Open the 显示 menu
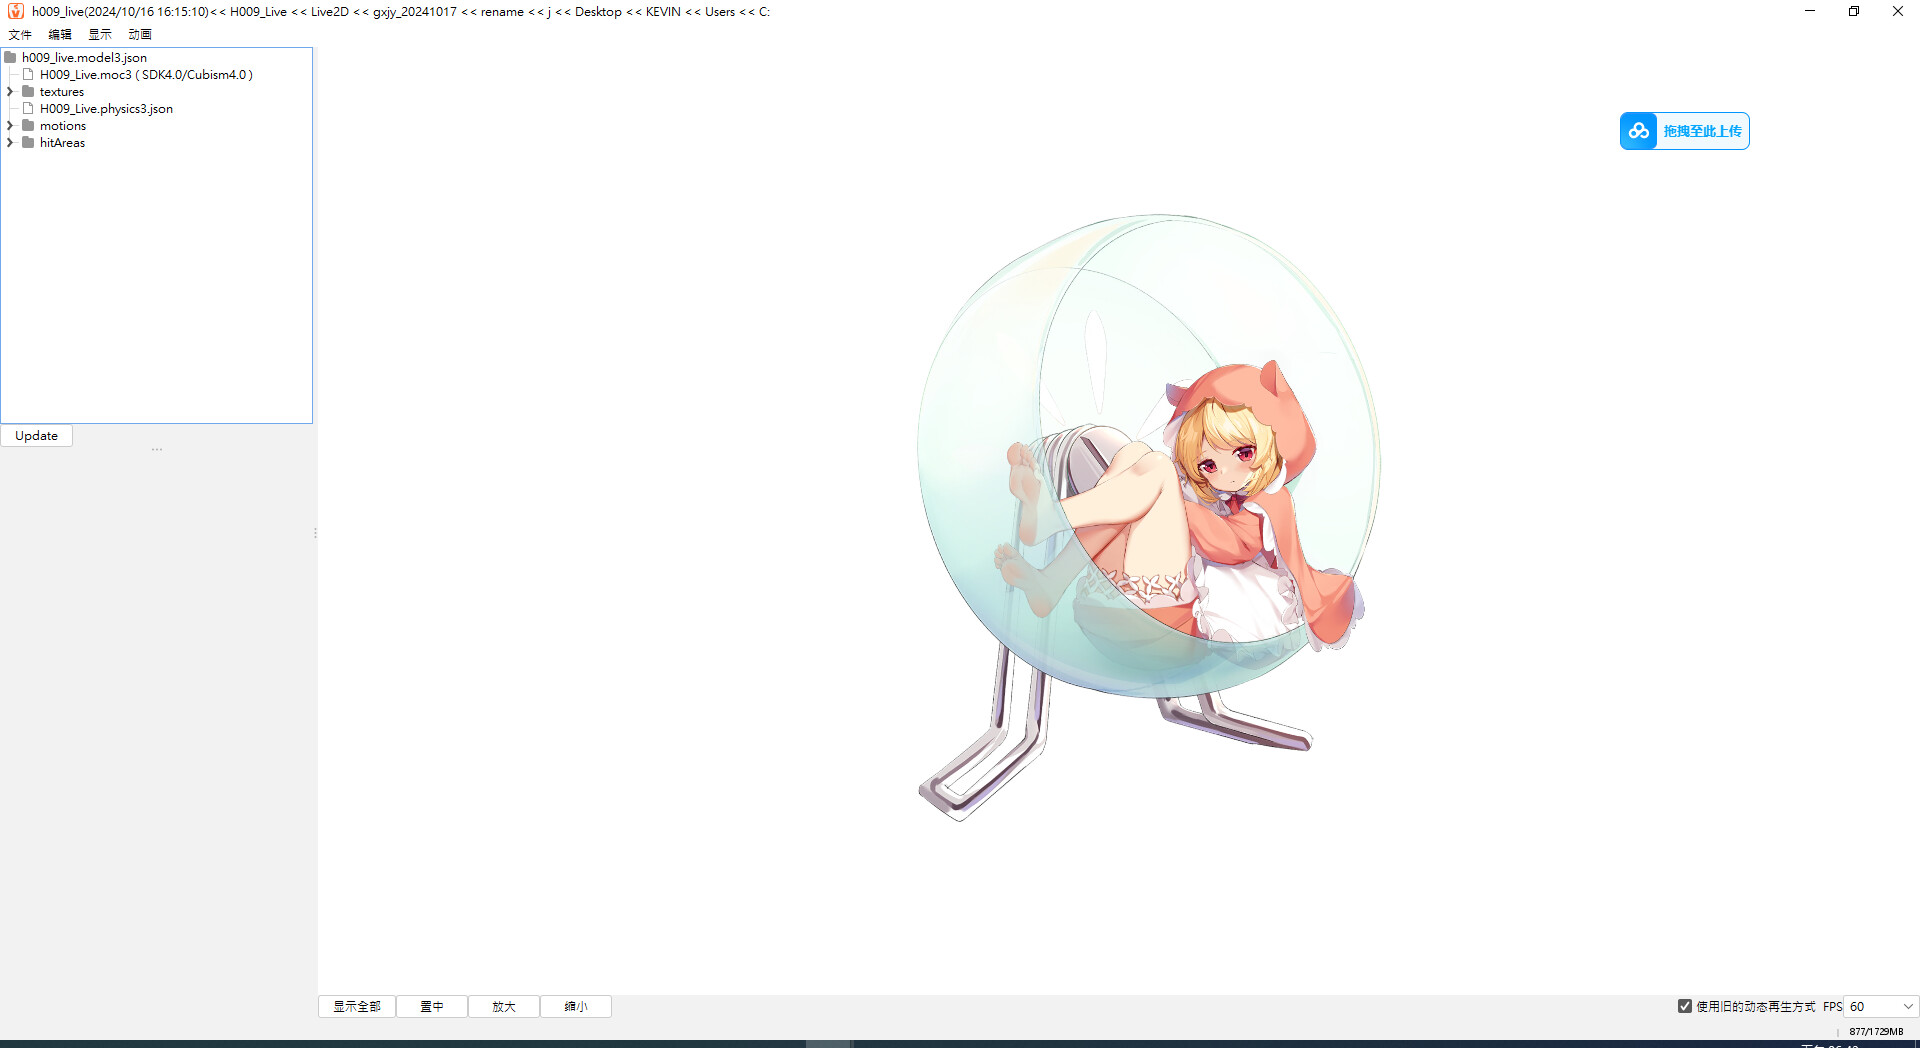This screenshot has height=1048, width=1920. (100, 34)
